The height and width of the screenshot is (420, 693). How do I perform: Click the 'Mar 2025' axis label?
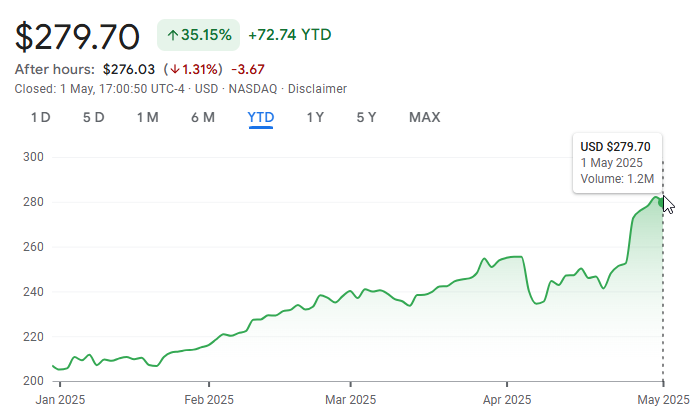click(350, 400)
